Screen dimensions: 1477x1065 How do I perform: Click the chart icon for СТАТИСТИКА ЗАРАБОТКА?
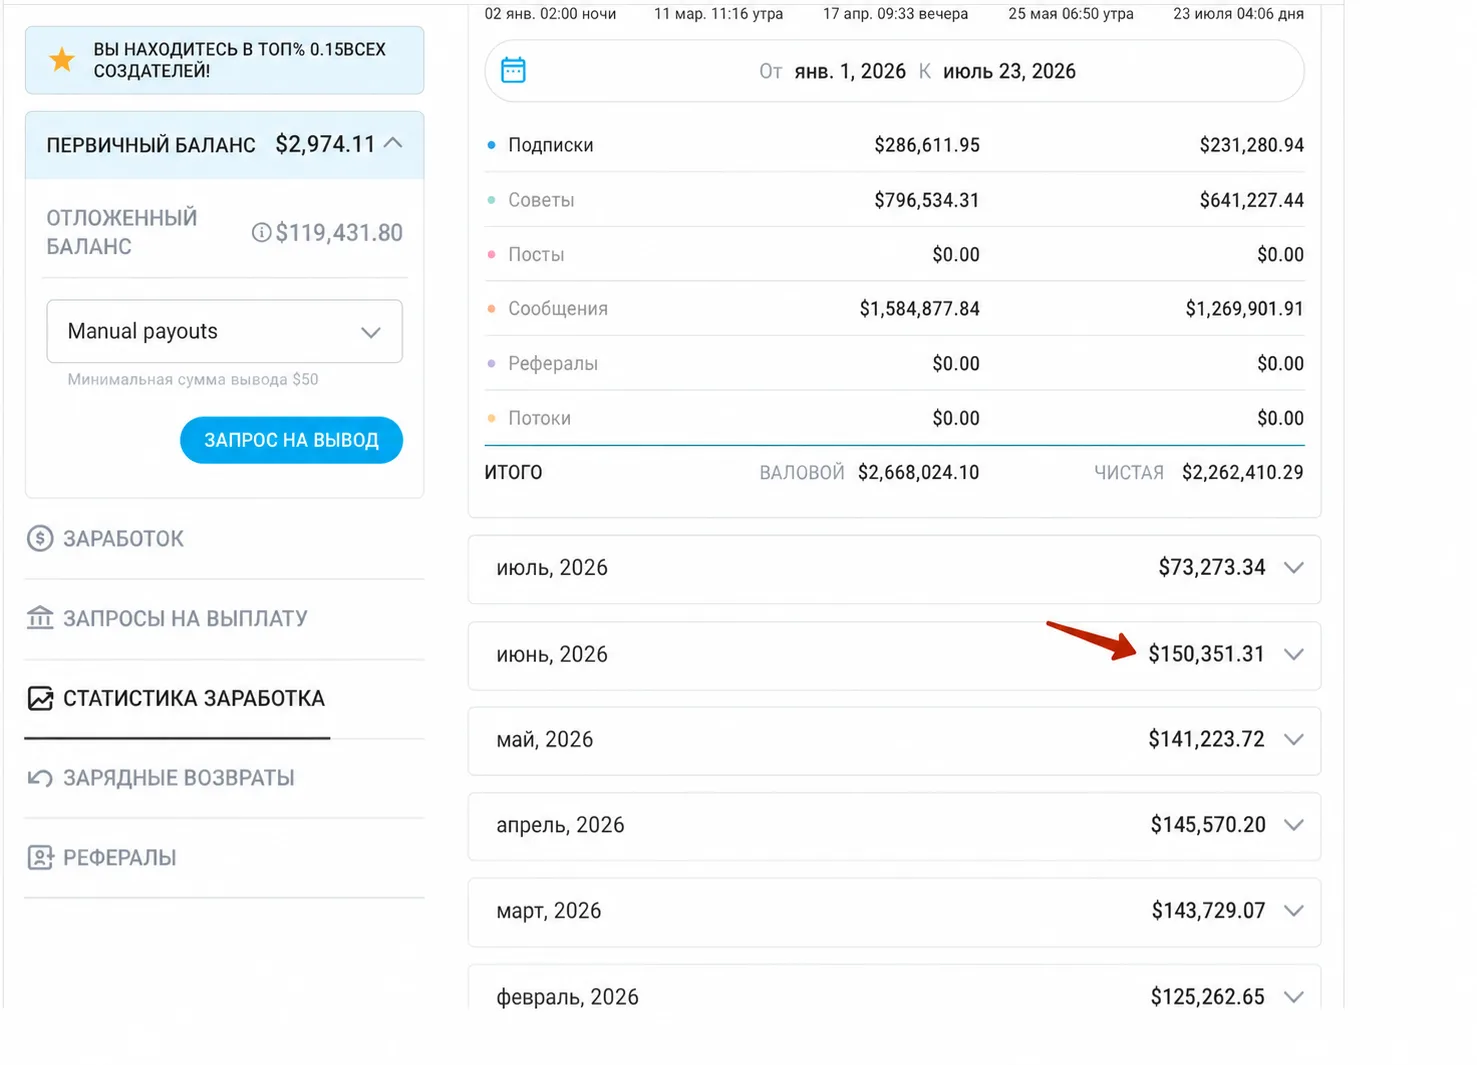tap(40, 698)
